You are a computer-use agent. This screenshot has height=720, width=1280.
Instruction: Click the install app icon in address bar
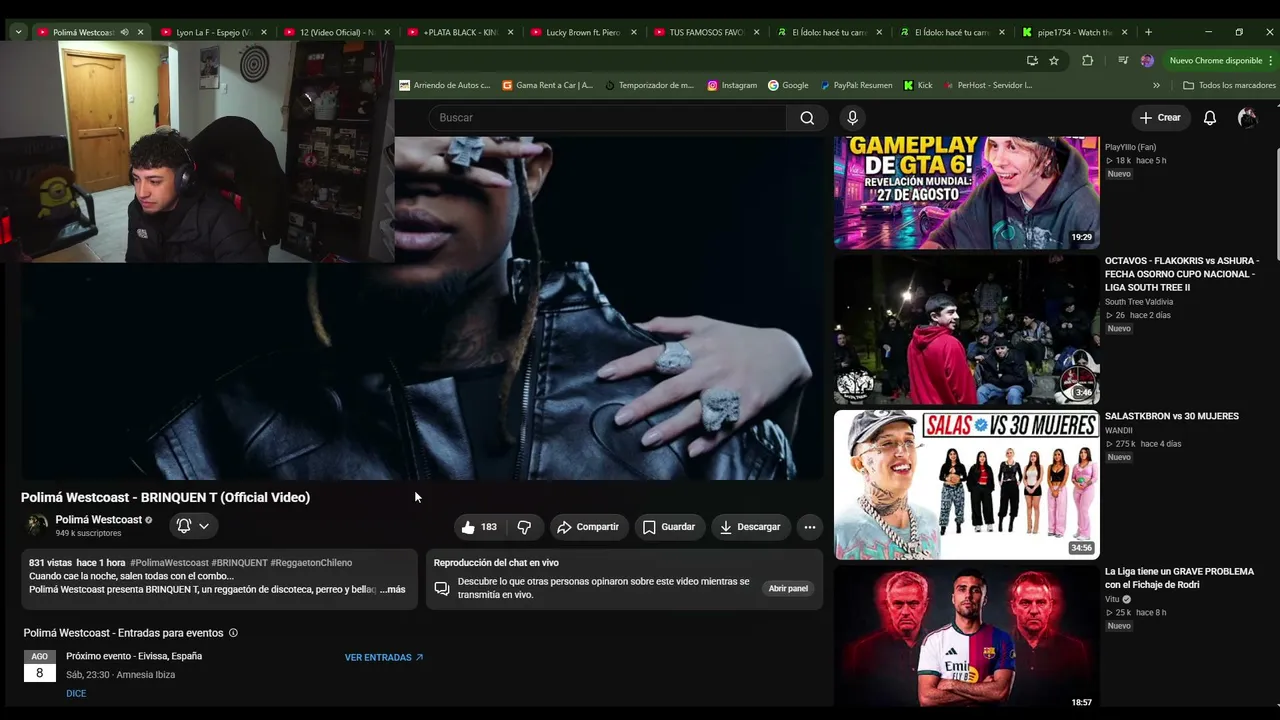[1032, 60]
